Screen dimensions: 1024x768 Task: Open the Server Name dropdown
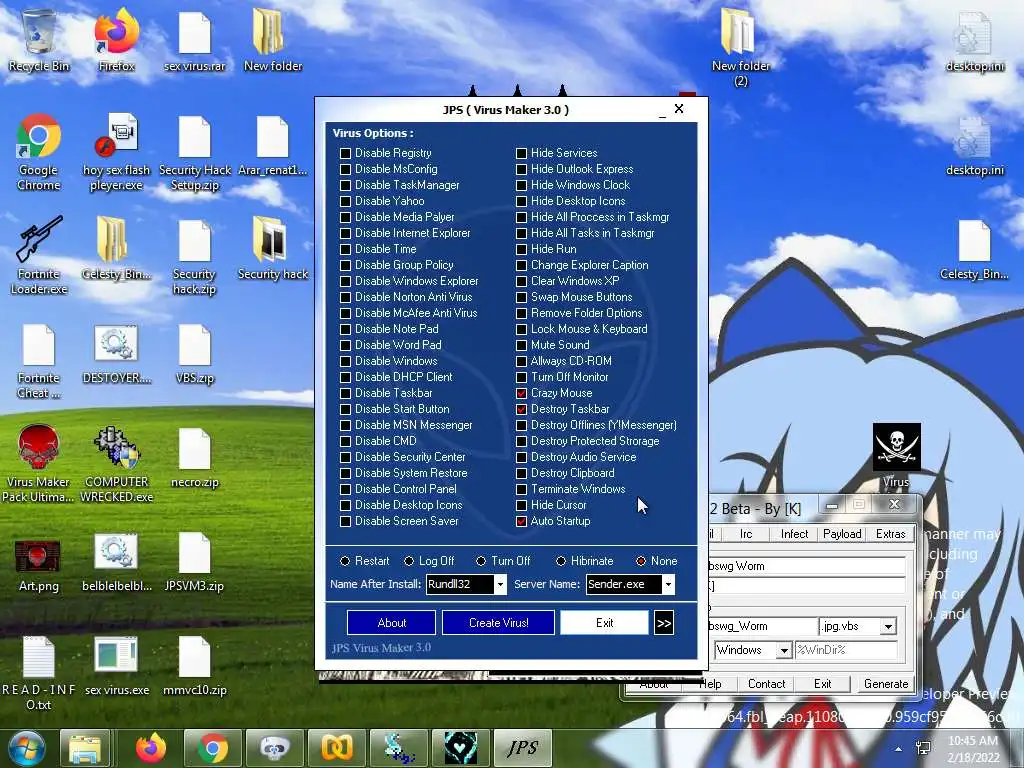[668, 584]
